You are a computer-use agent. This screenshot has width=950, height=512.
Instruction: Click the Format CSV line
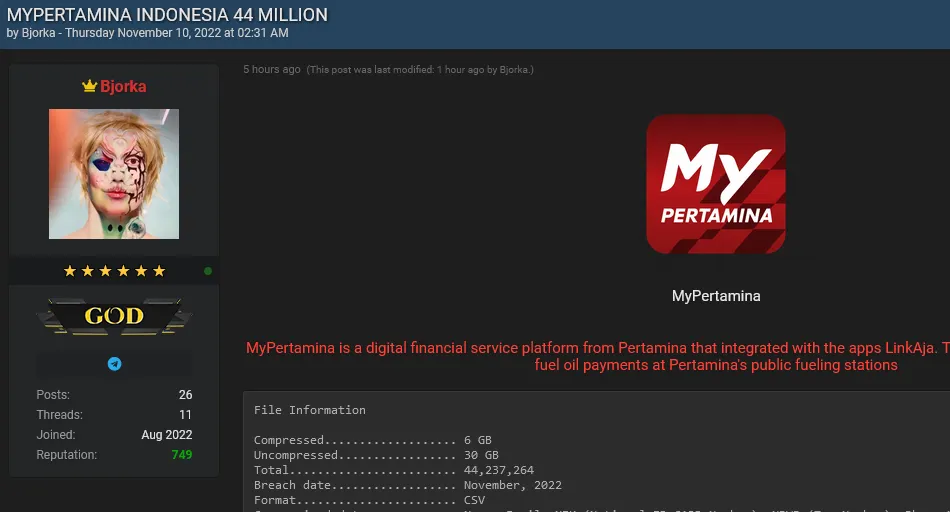(x=370, y=500)
